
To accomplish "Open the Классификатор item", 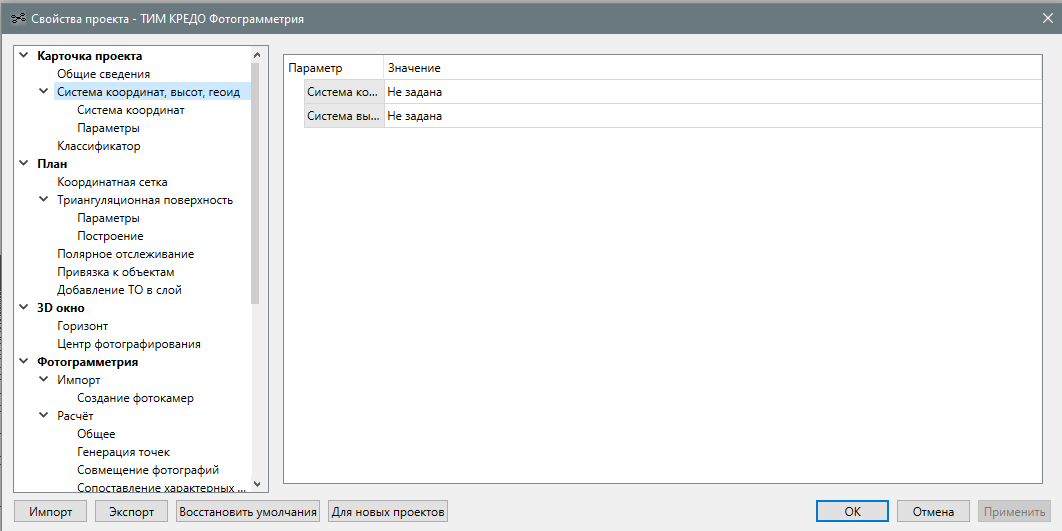I will (x=99, y=146).
